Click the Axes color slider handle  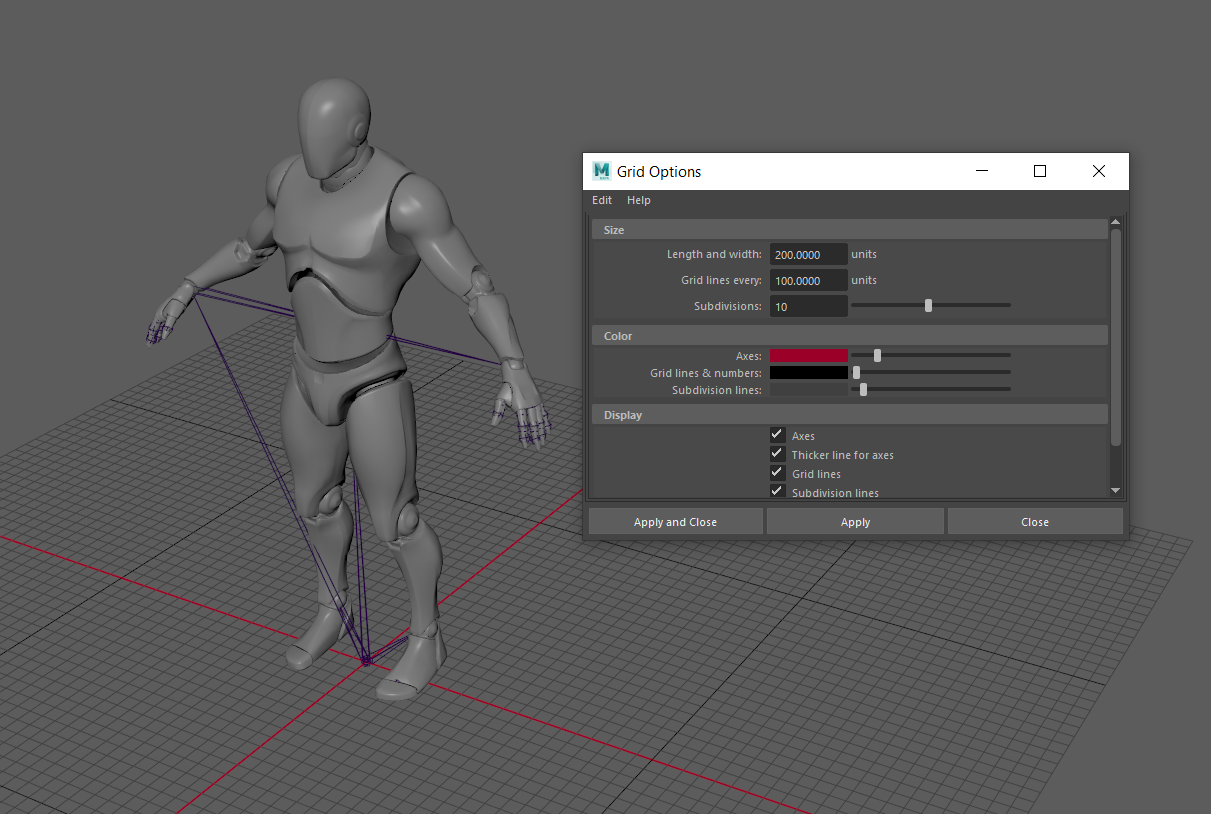[x=878, y=355]
